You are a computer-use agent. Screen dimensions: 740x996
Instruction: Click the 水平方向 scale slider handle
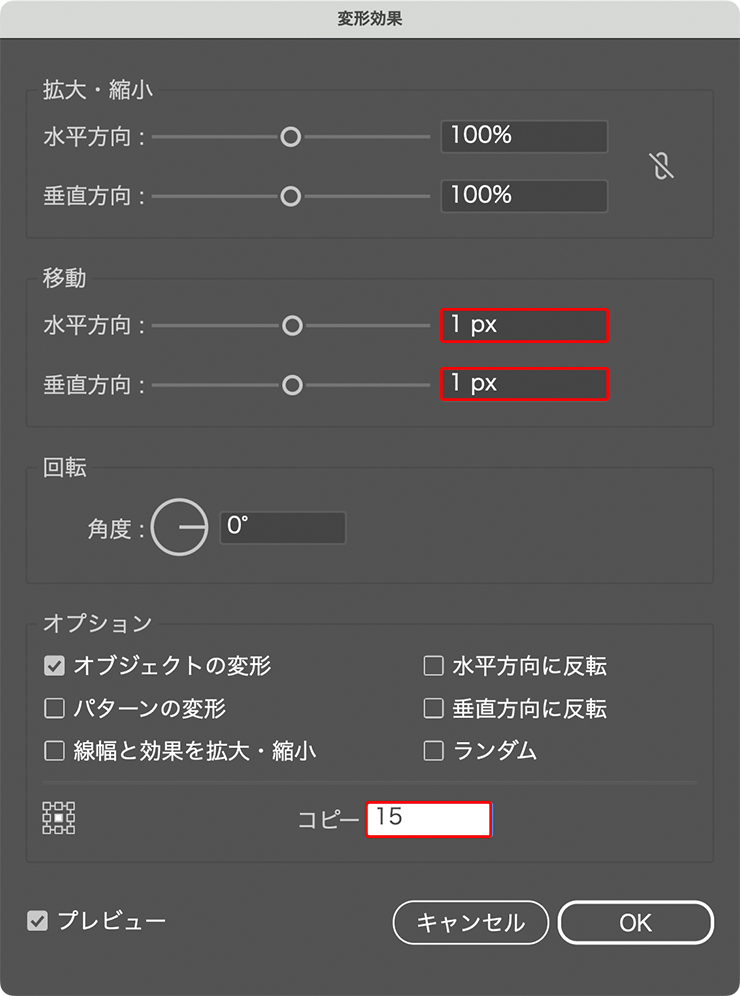point(291,137)
